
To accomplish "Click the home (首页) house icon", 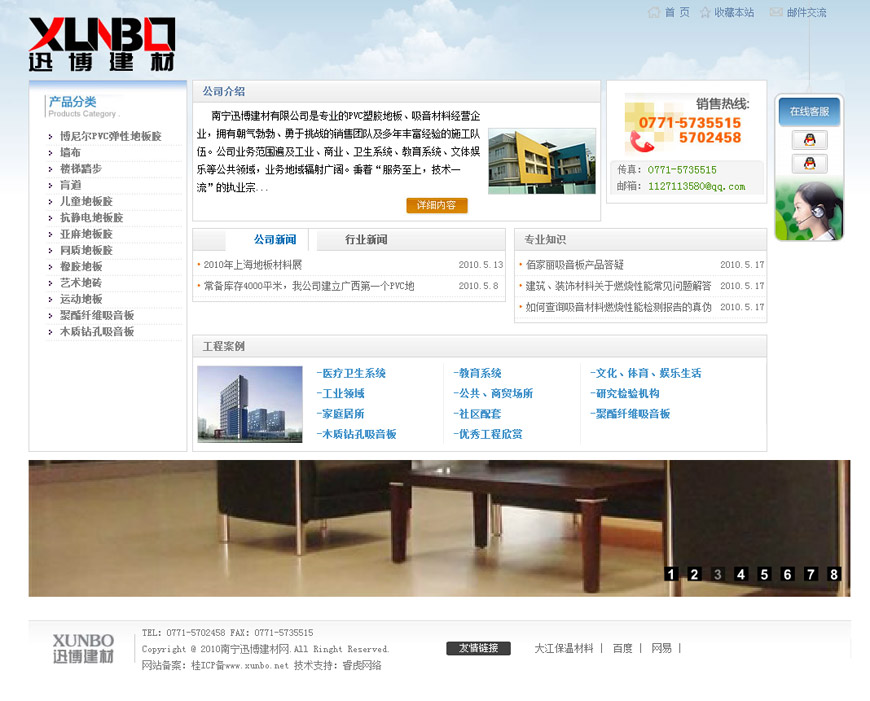I will click(654, 13).
